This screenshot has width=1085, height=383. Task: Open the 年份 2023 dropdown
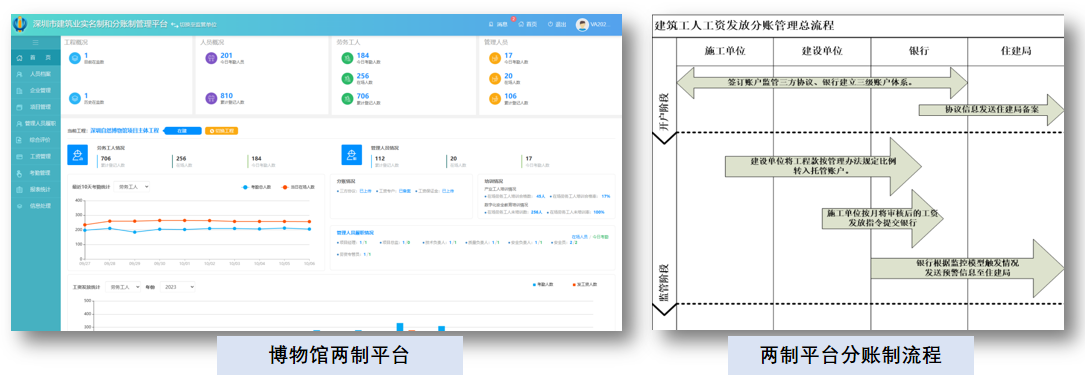point(178,286)
